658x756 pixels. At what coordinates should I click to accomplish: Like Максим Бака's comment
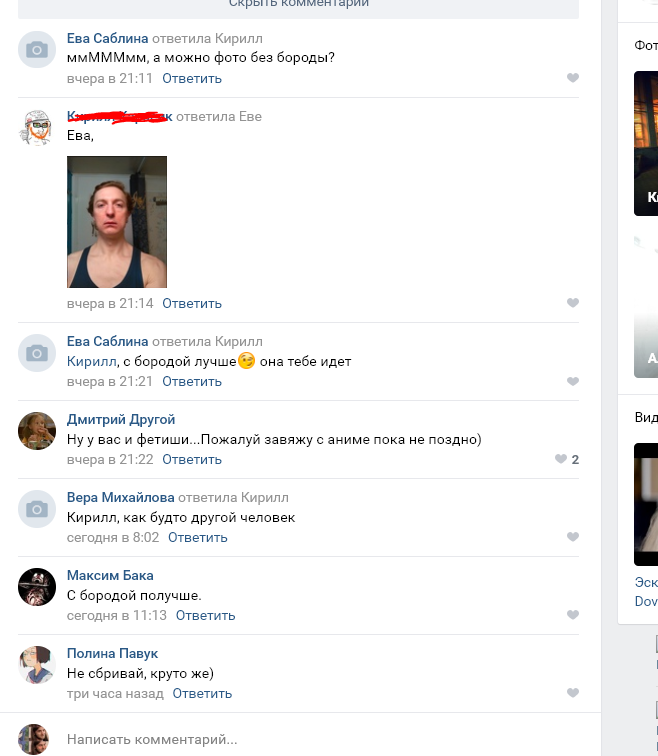coord(573,615)
